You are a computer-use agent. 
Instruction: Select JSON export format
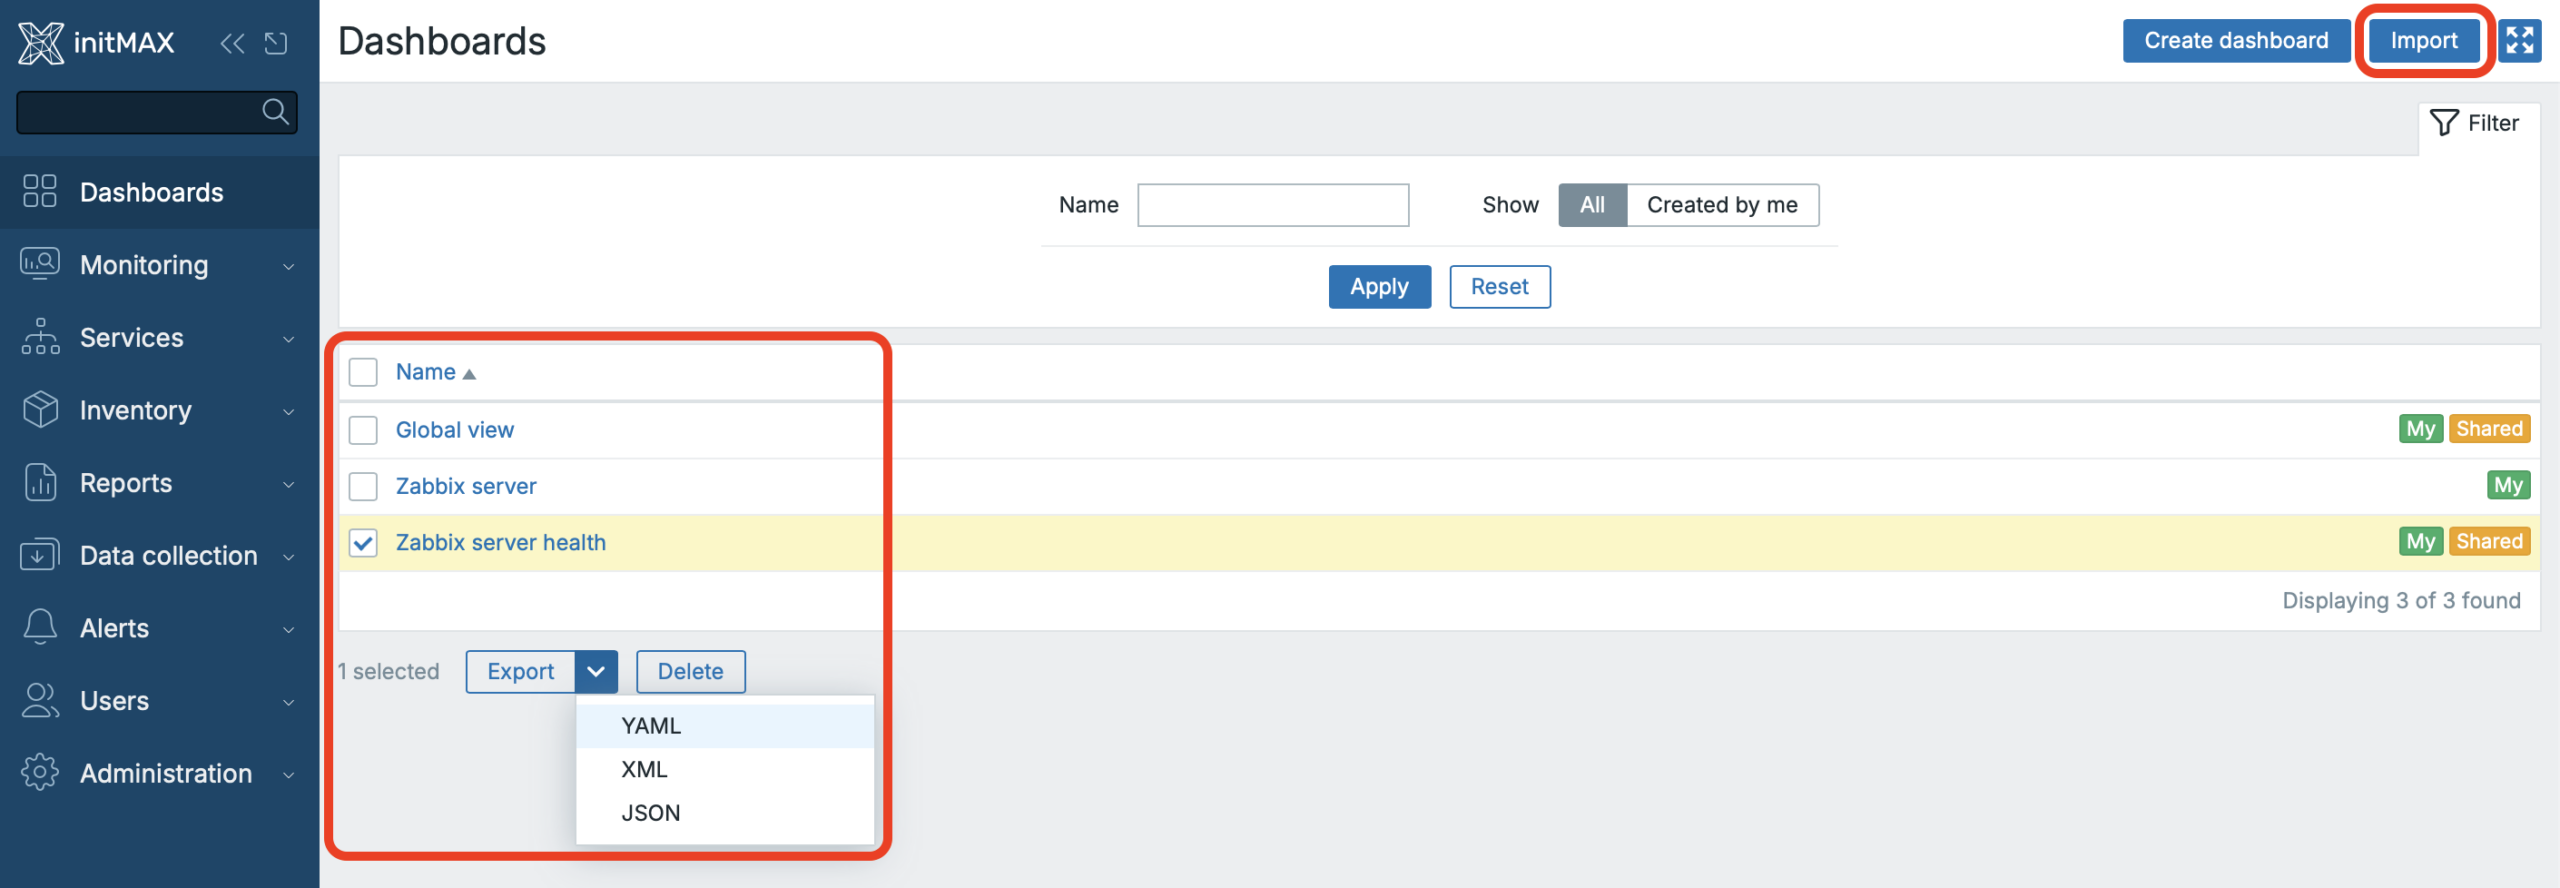pos(651,813)
